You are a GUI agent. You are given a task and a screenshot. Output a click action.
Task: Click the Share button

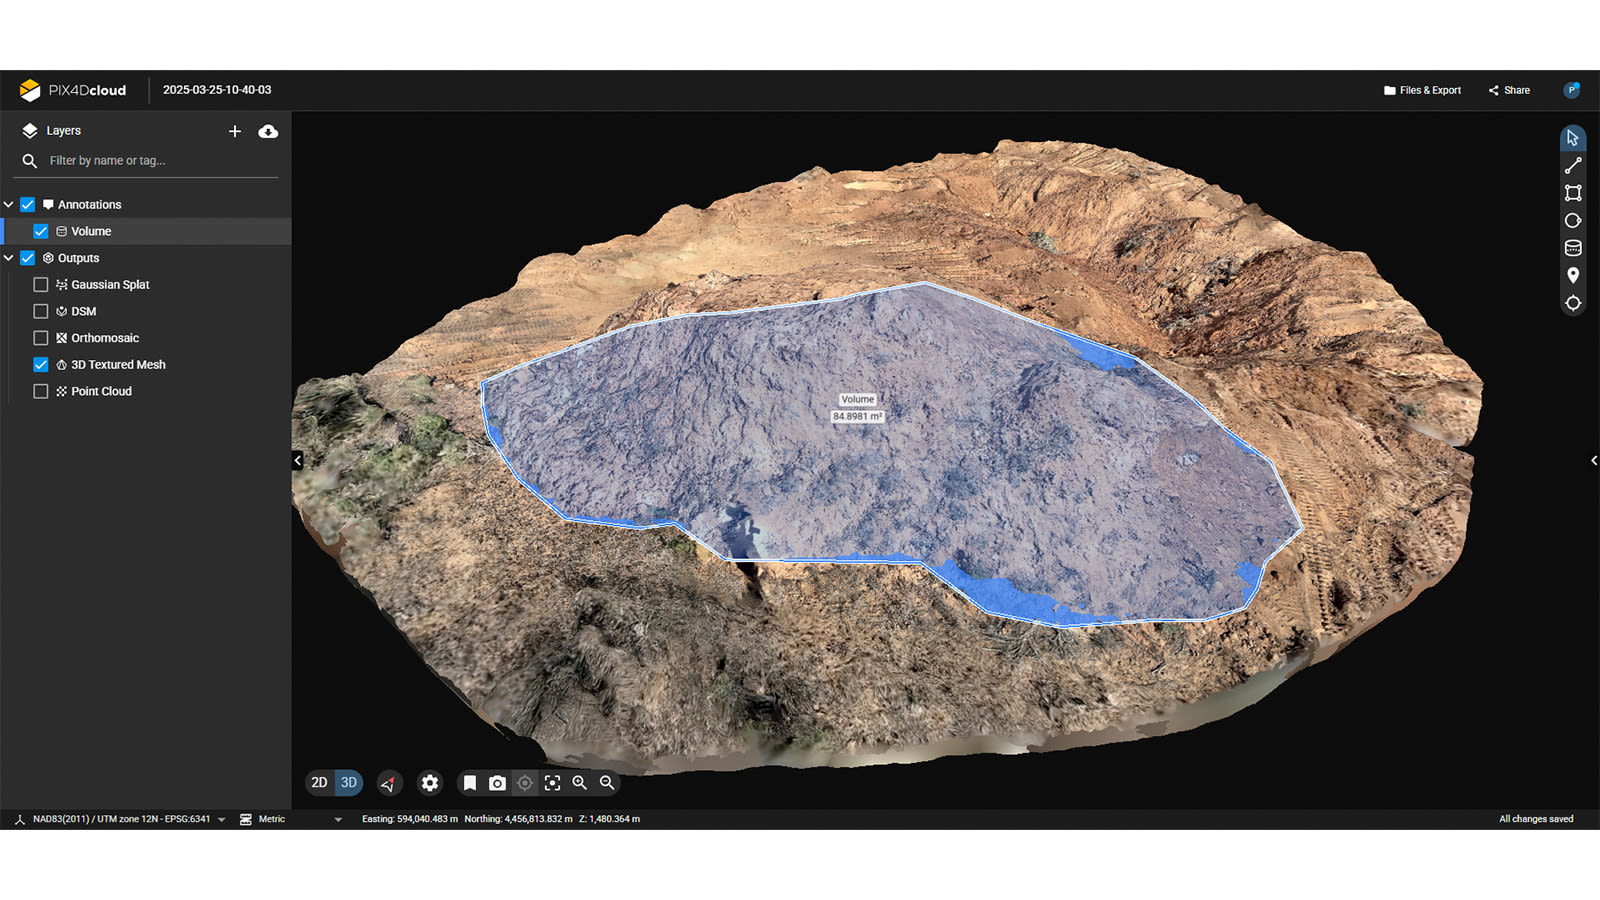tap(1508, 90)
